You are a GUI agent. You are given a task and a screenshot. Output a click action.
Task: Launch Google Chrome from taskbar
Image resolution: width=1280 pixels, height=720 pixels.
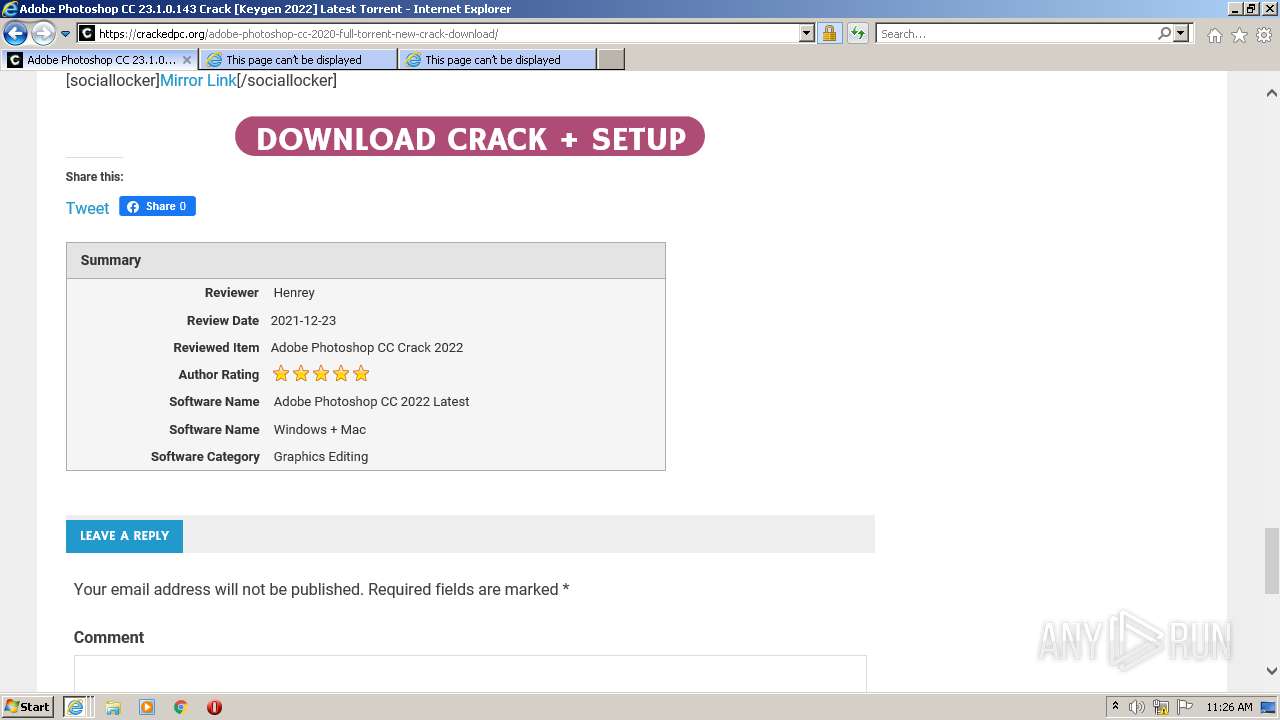pyautogui.click(x=181, y=707)
